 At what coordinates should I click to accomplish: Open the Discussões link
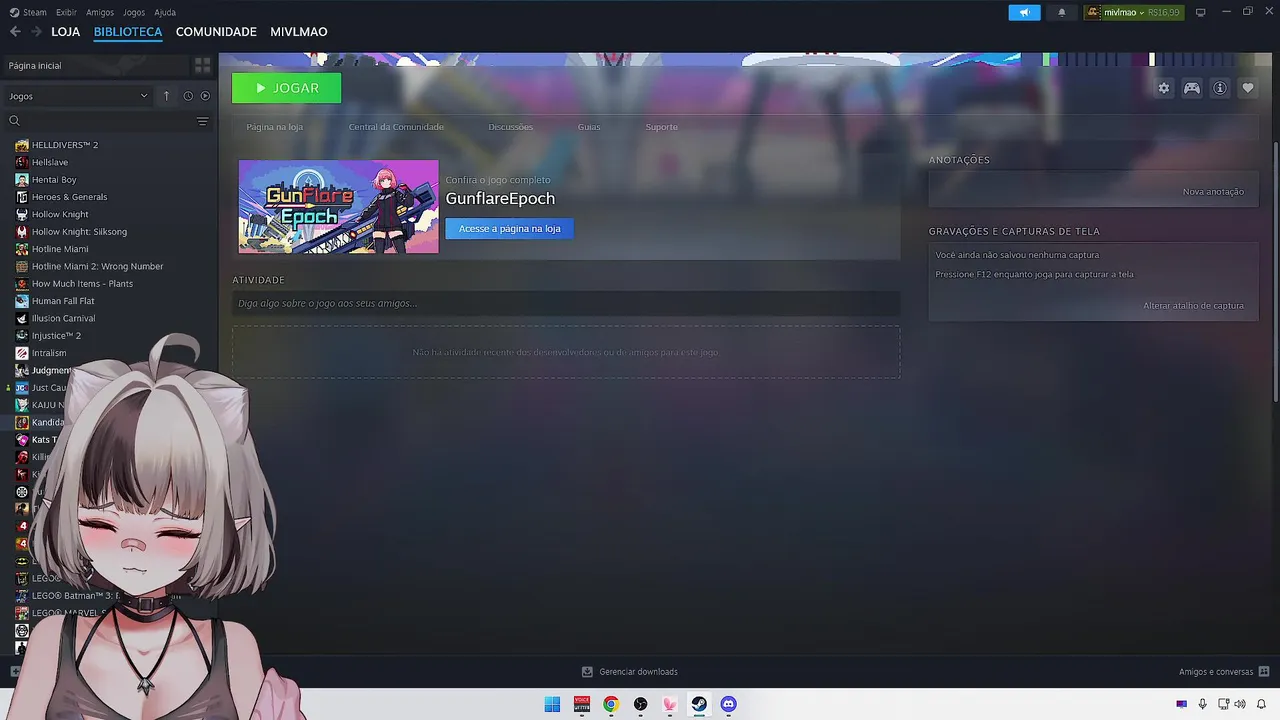tap(511, 127)
